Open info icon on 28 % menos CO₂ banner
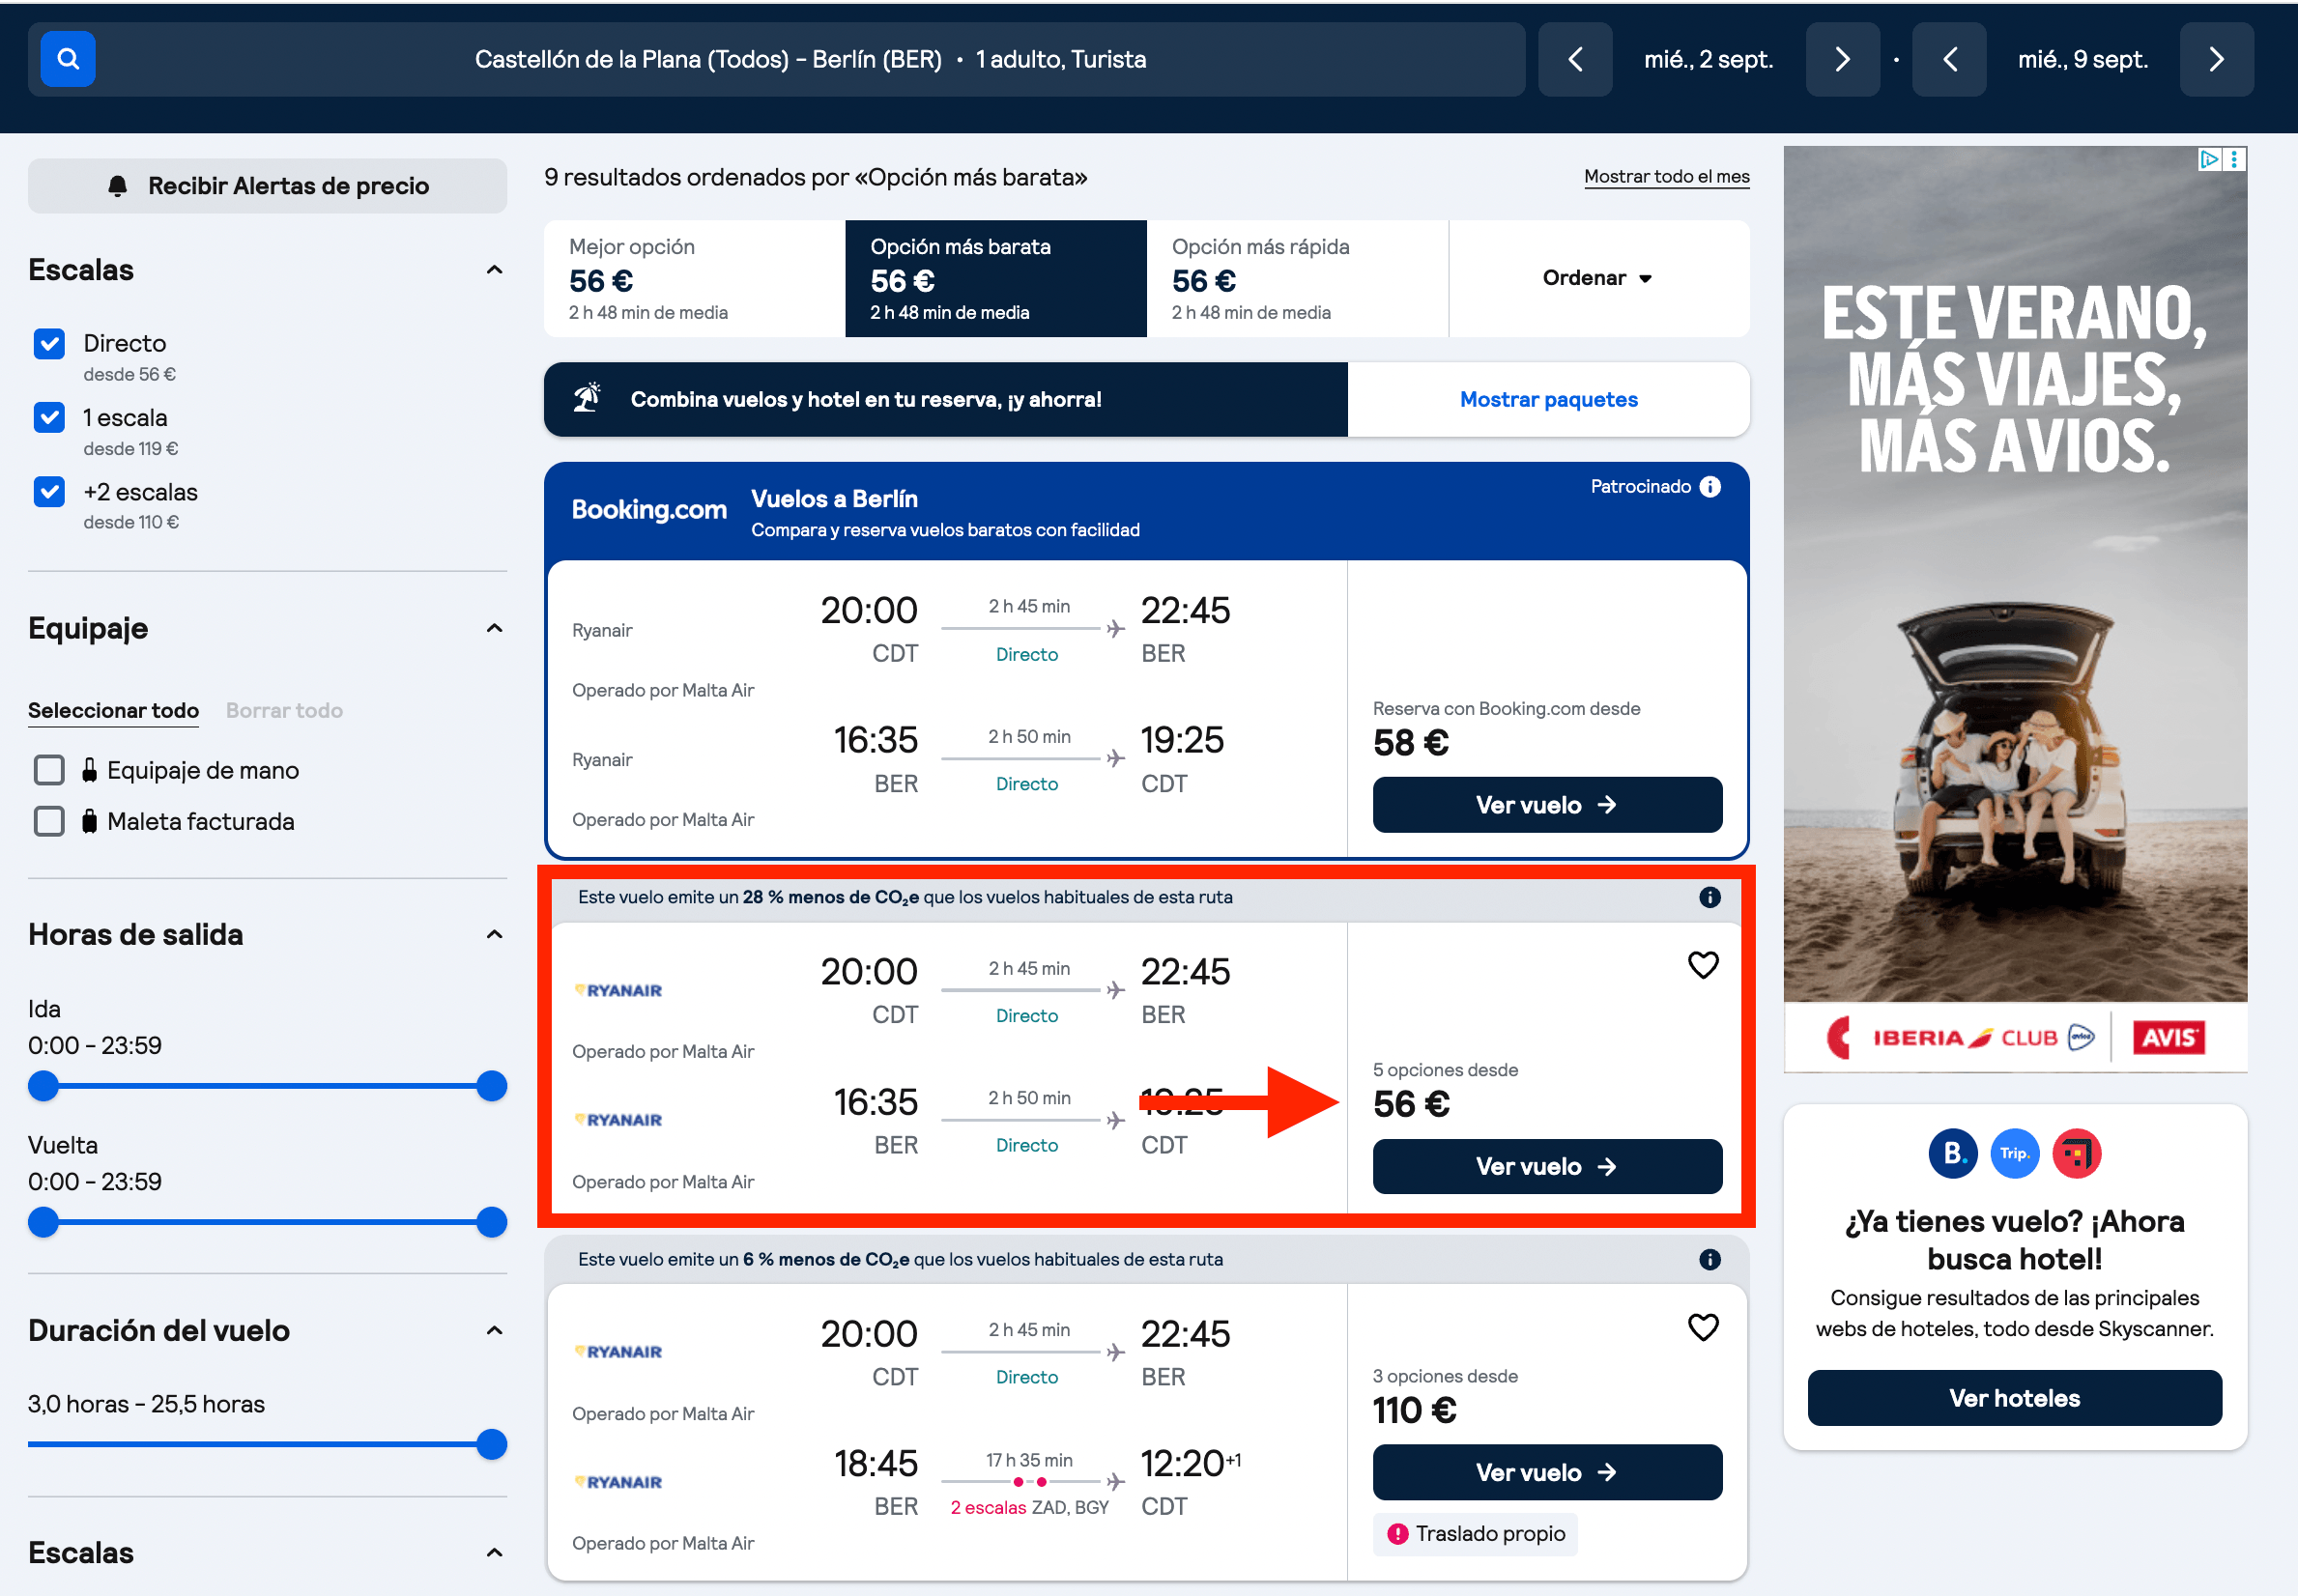 pyautogui.click(x=1710, y=897)
